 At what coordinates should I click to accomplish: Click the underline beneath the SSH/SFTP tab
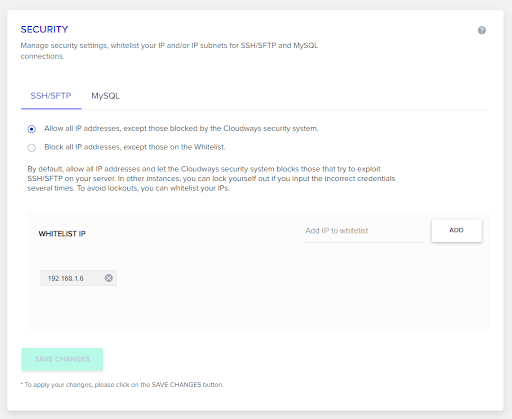51,108
